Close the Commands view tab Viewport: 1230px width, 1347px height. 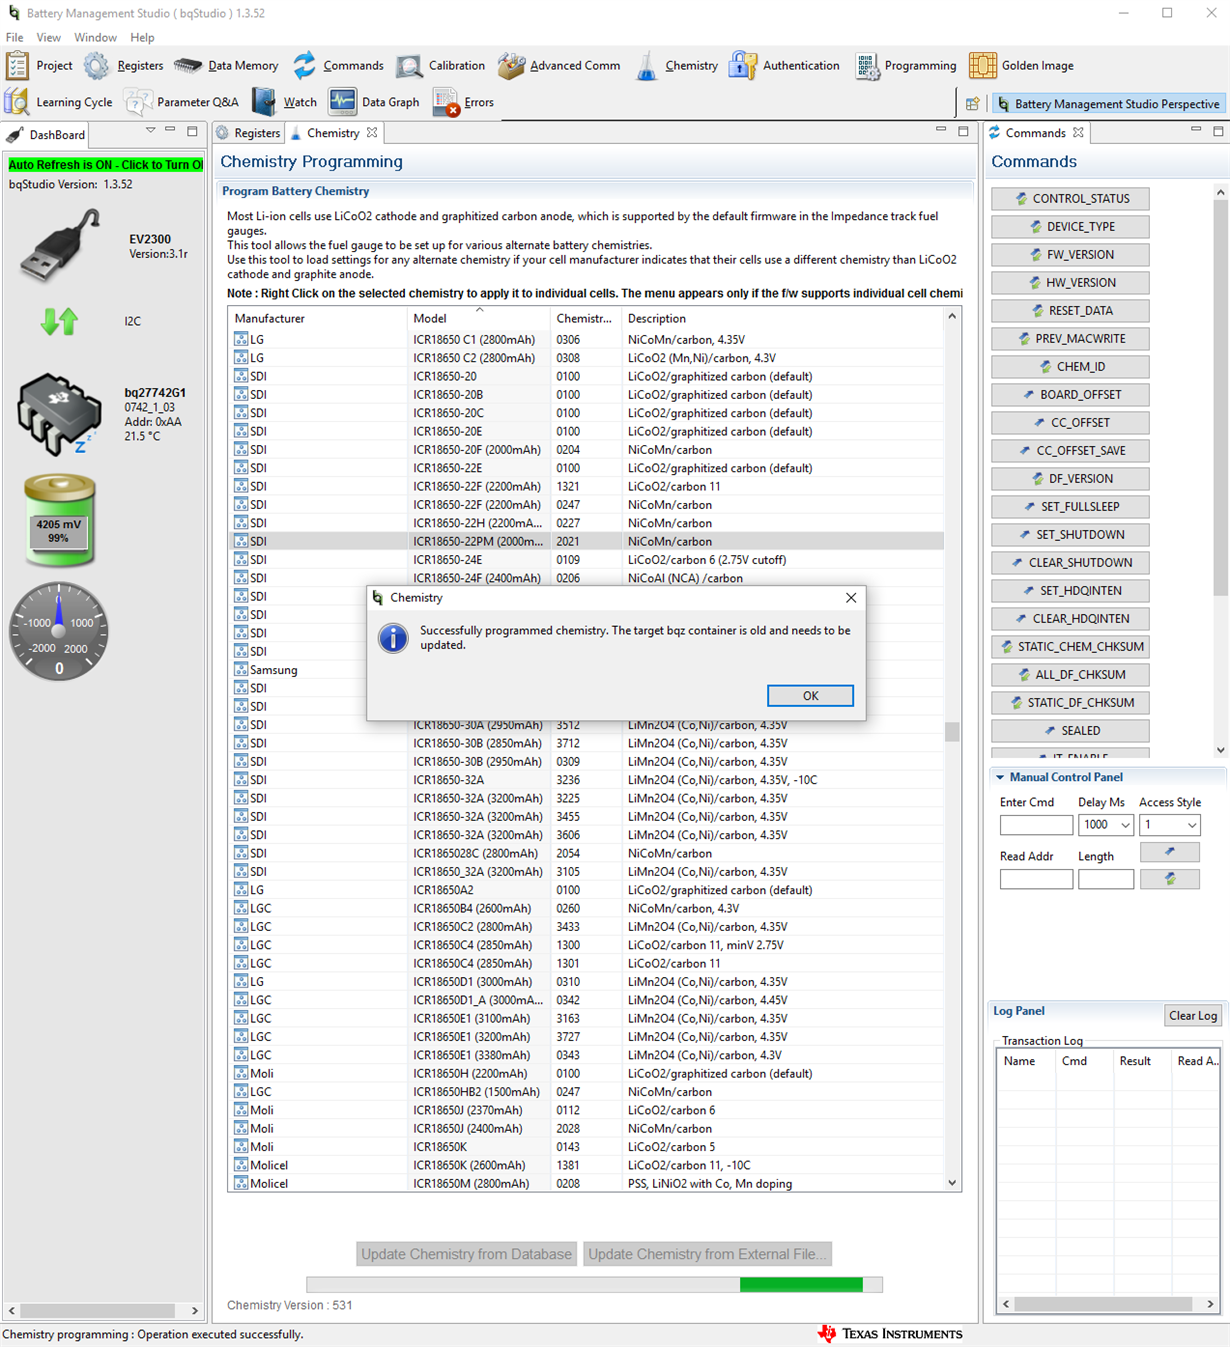[x=1078, y=133]
